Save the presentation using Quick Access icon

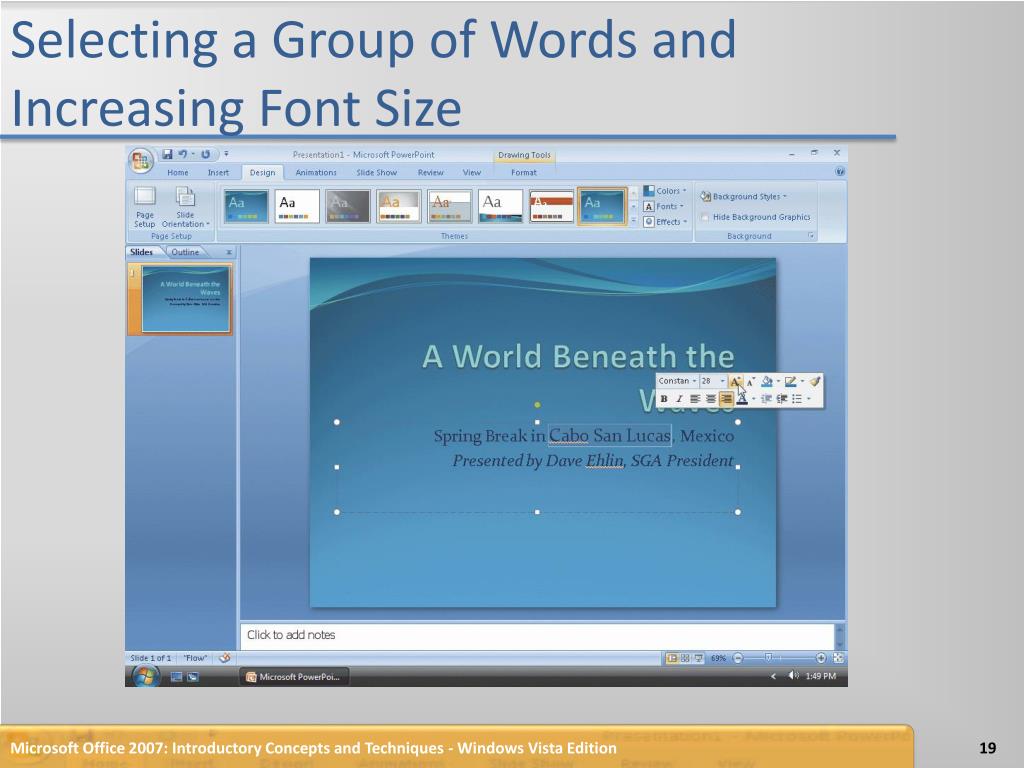pos(167,154)
